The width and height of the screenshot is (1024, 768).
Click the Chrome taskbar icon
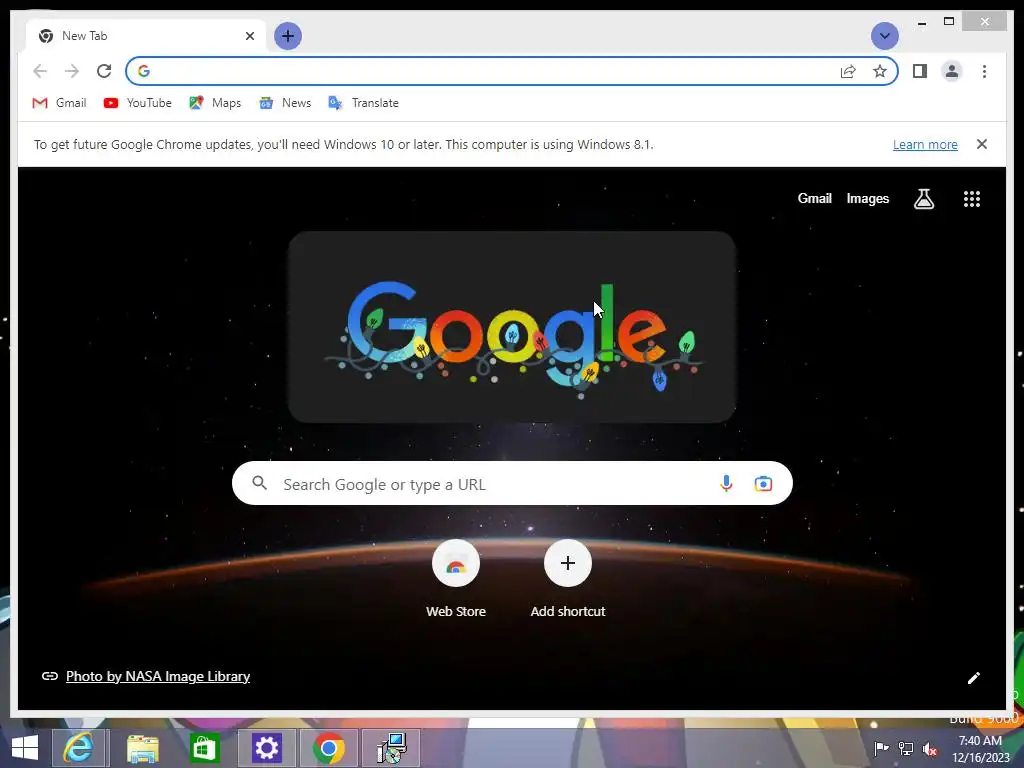[x=328, y=748]
